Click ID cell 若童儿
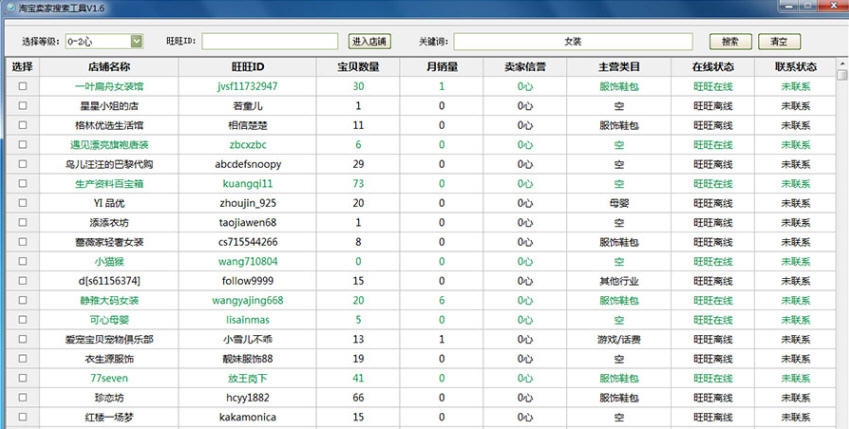This screenshot has height=429, width=849. (248, 106)
